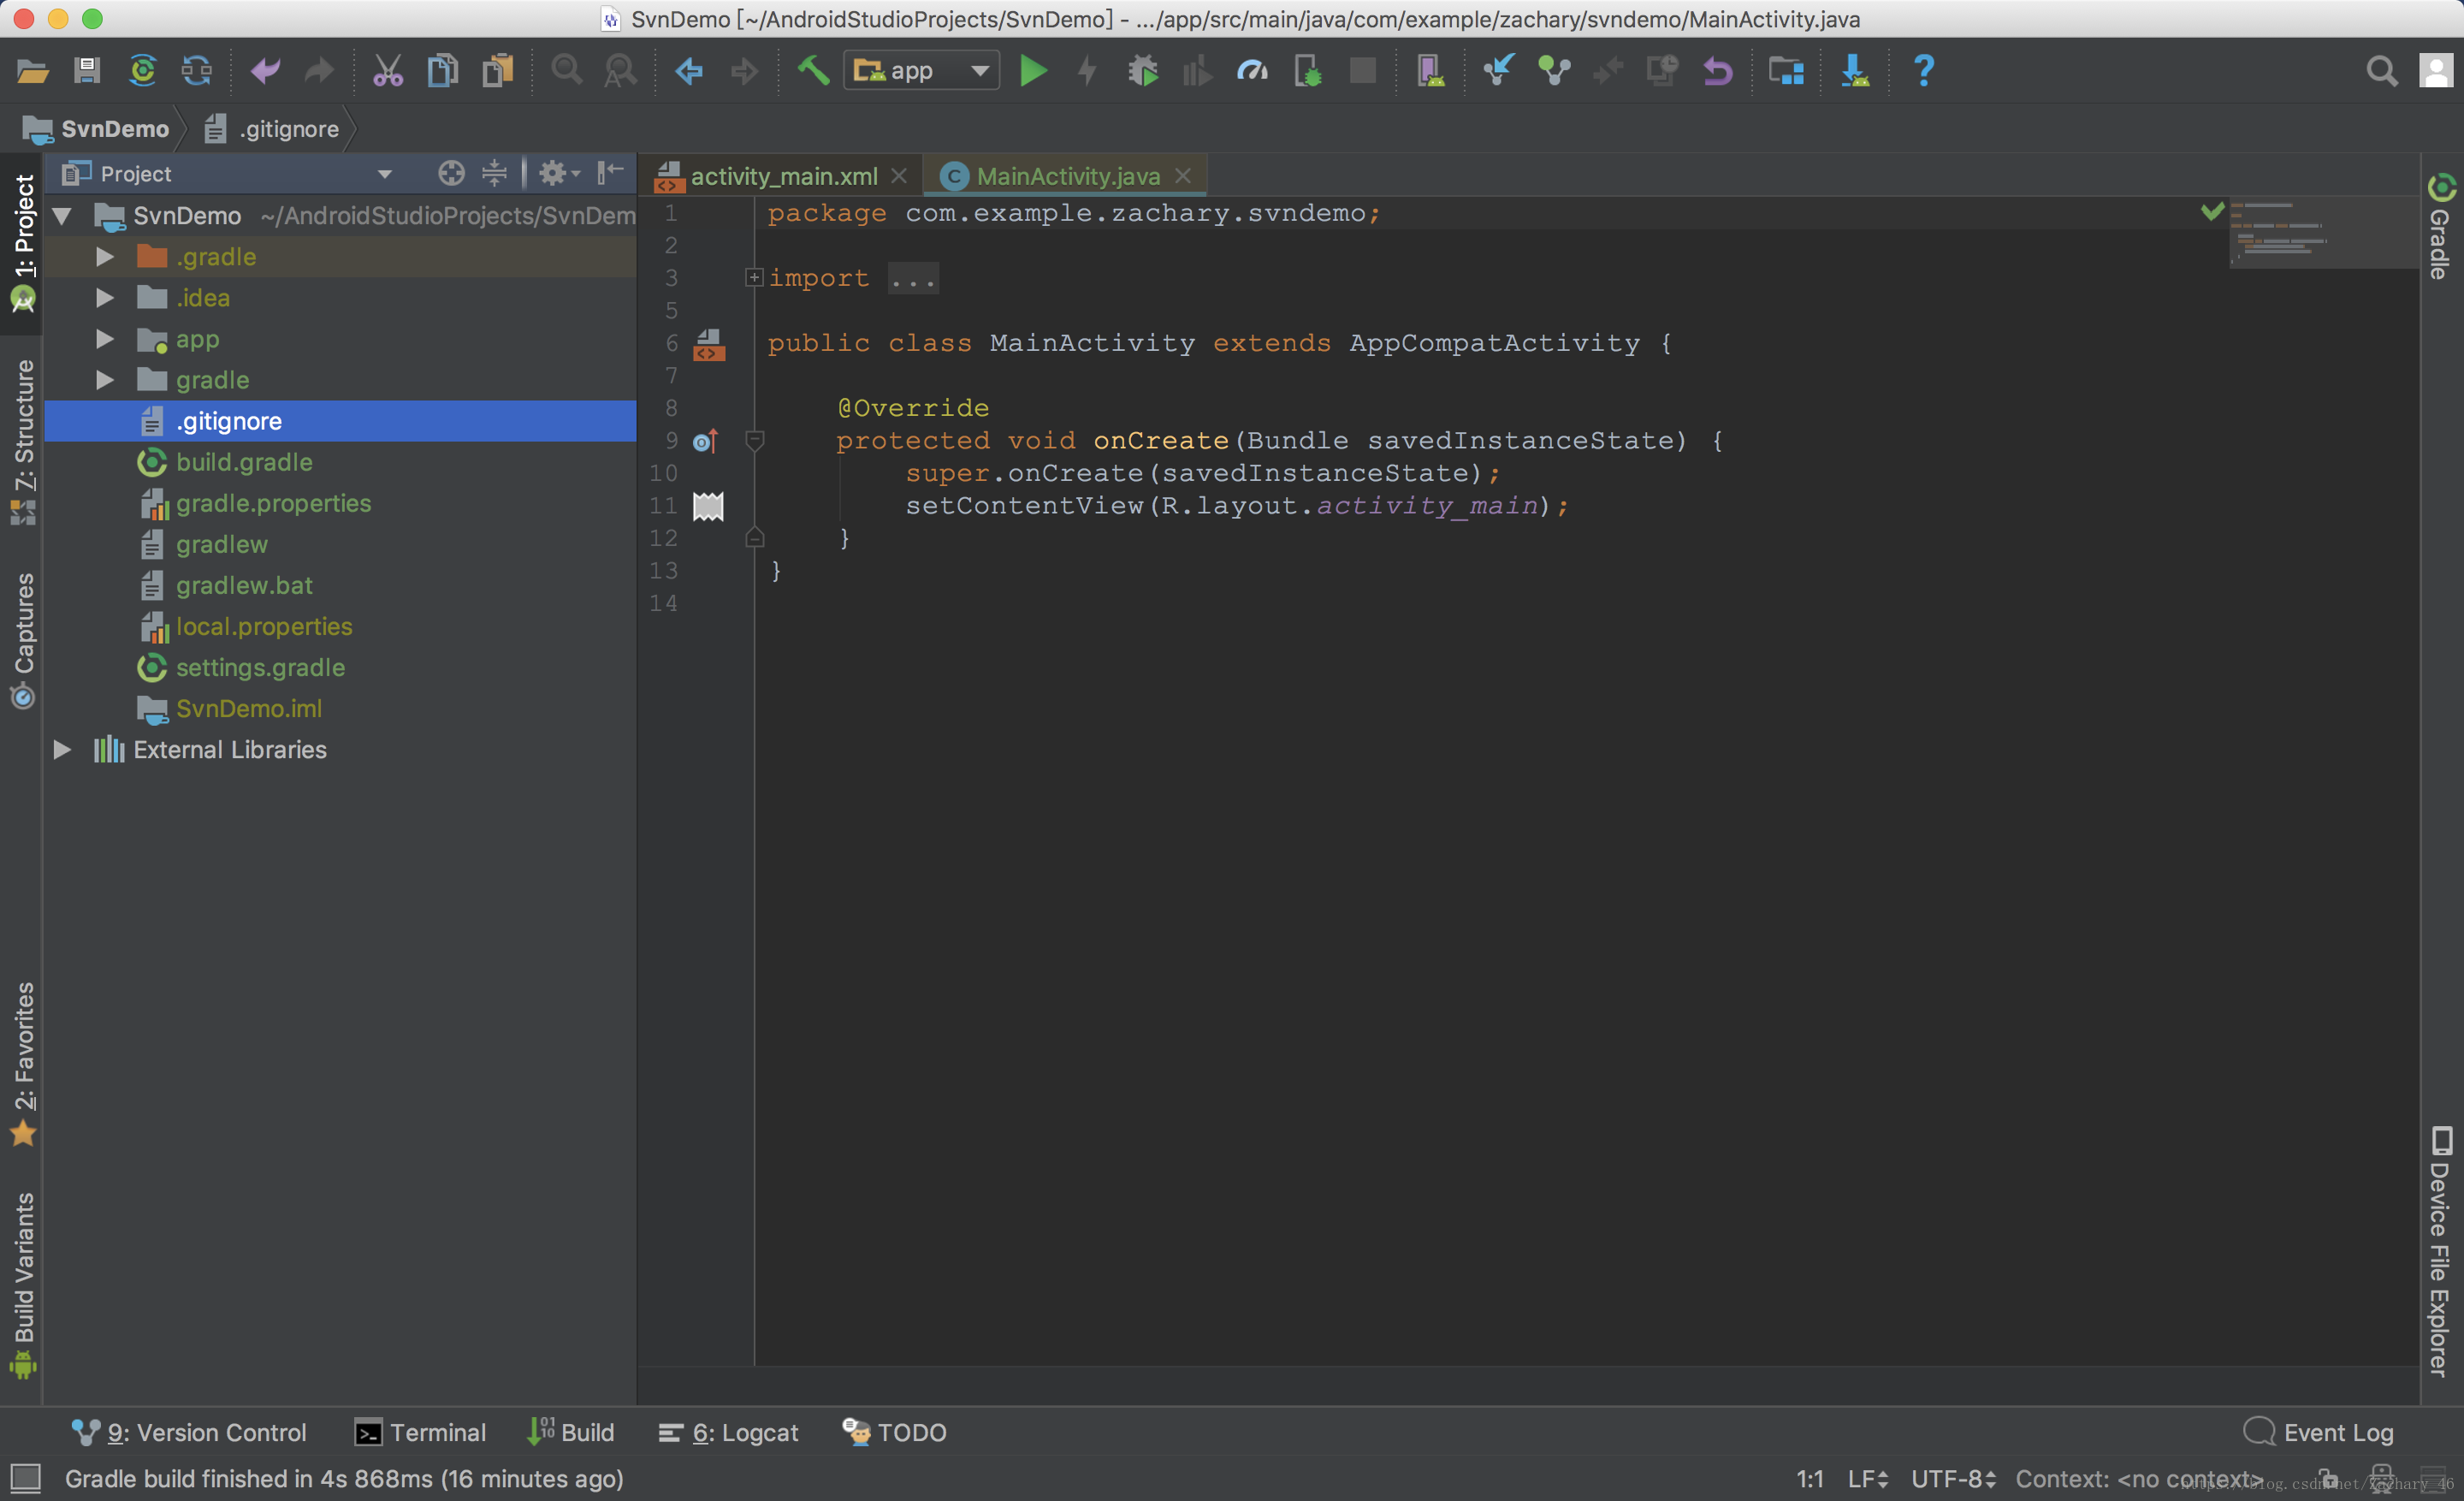Close the activity_main.xml tab

(898, 176)
